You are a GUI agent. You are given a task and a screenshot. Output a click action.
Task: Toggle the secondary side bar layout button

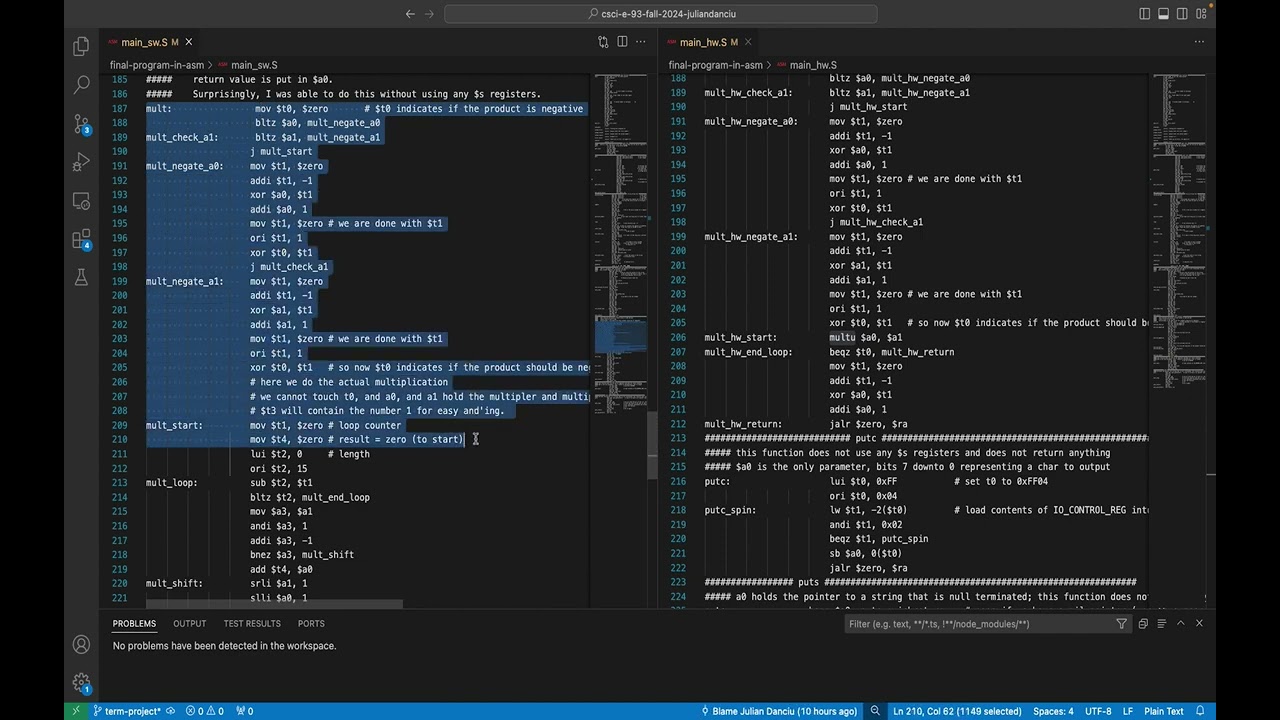pyautogui.click(x=1183, y=14)
